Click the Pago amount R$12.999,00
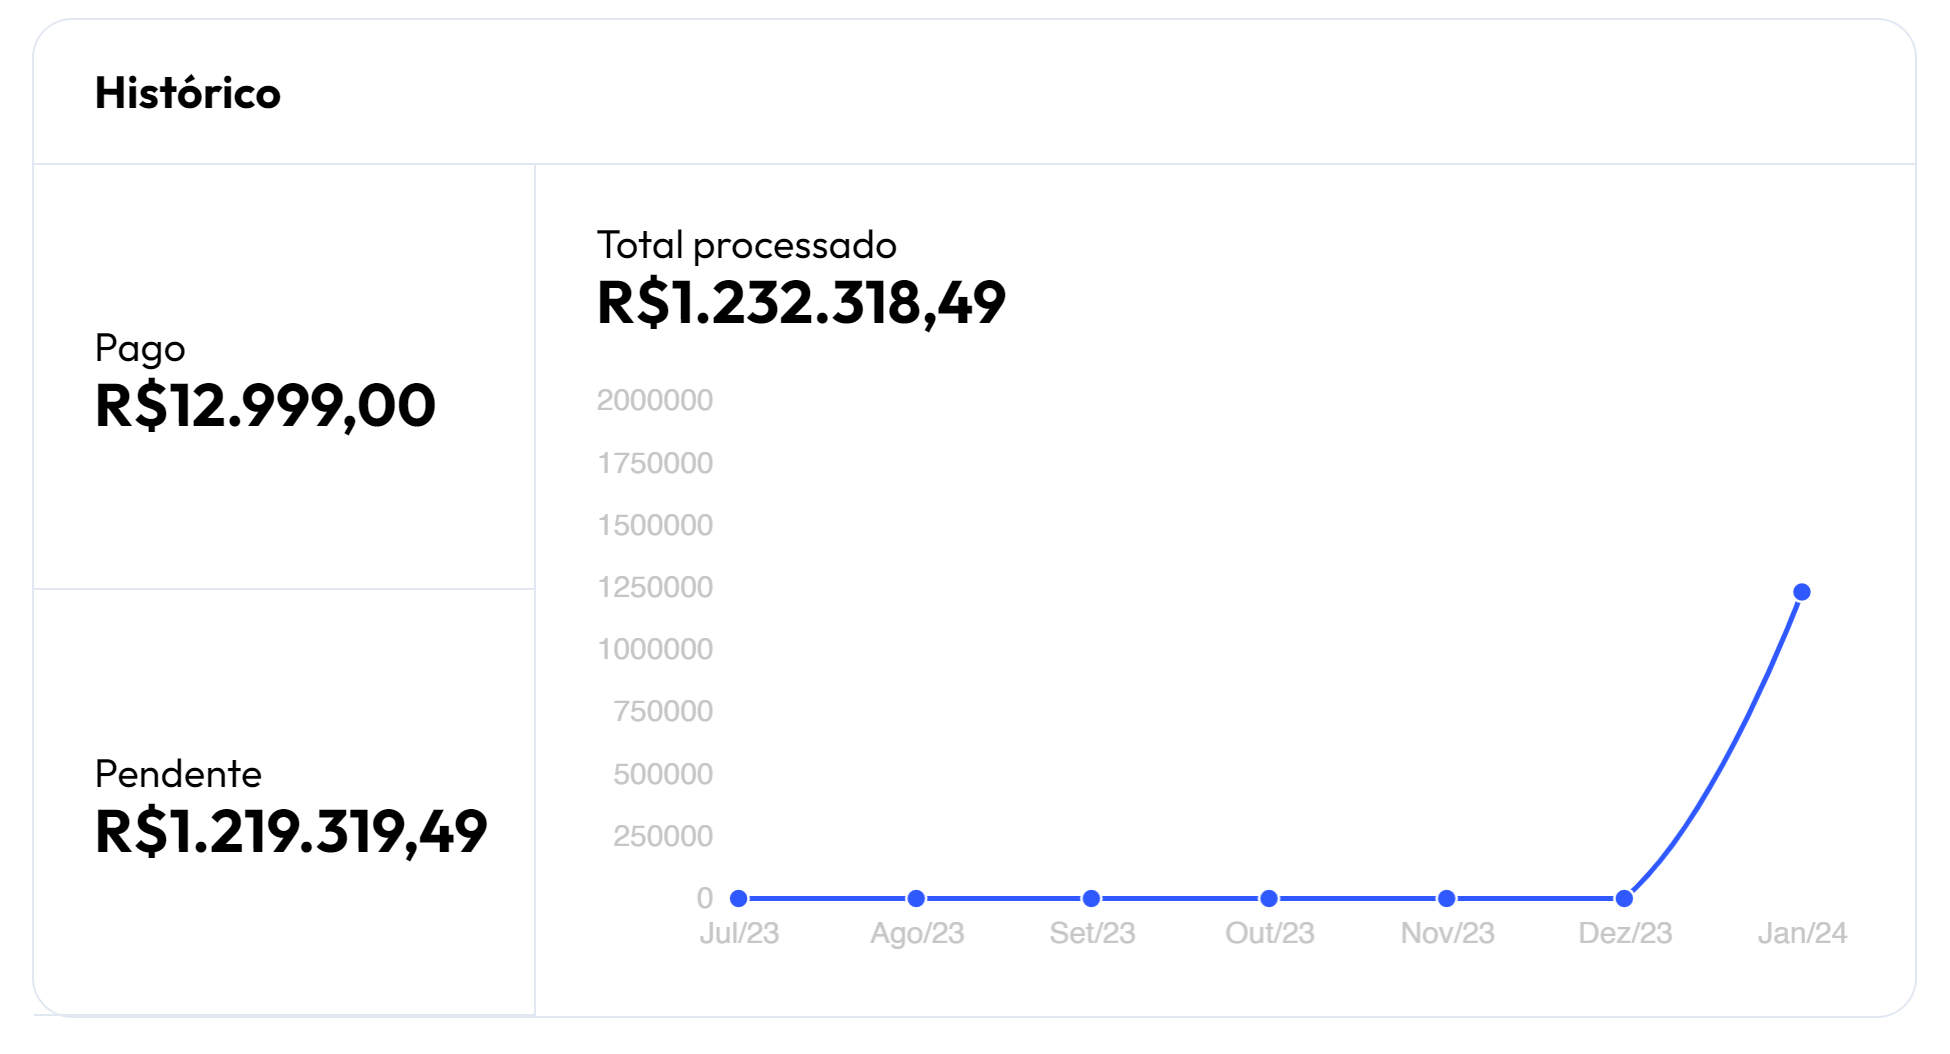 click(x=265, y=405)
